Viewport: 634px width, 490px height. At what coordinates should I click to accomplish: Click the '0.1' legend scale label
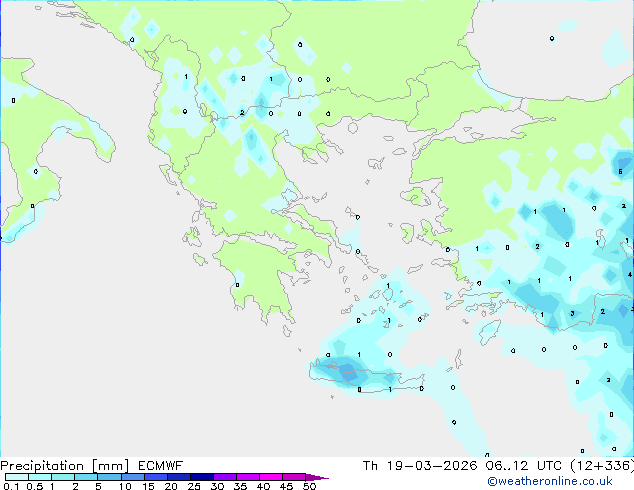[x=11, y=486]
